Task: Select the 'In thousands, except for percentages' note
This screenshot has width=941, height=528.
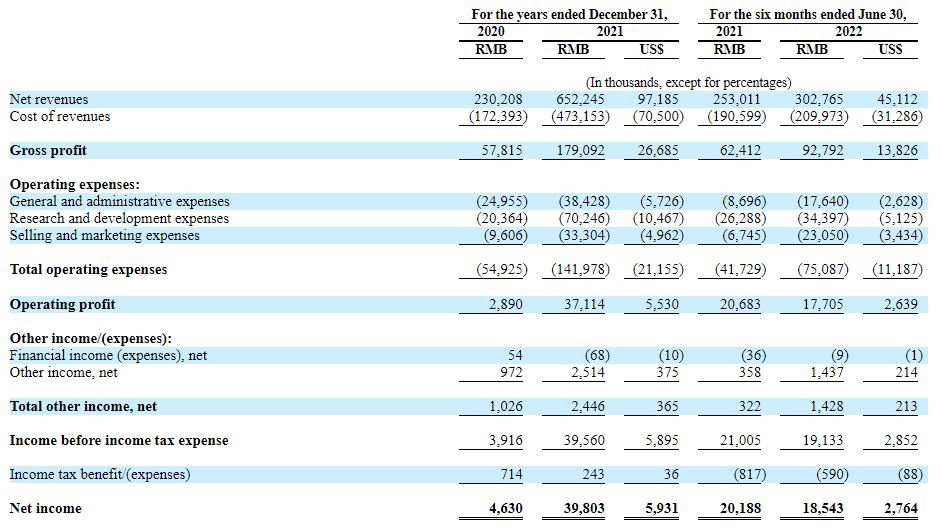Action: (x=688, y=82)
